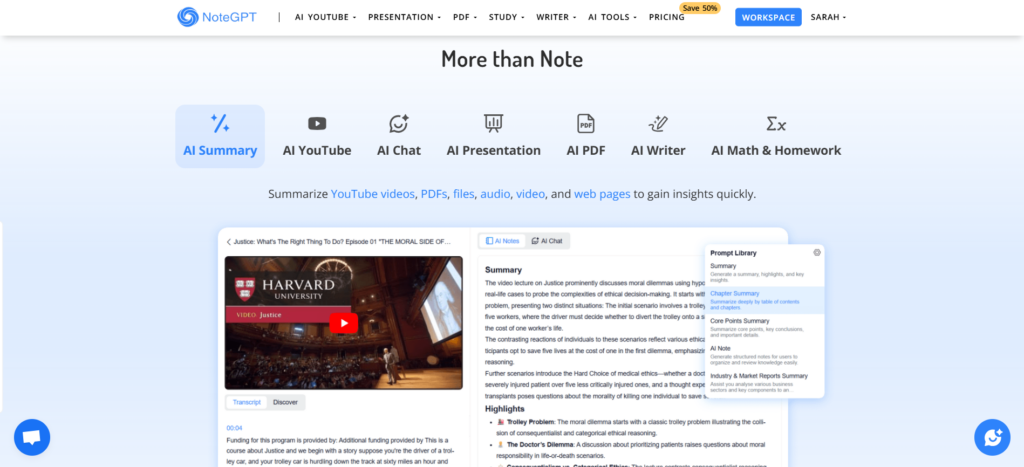Open the AI assistant floating button

pyautogui.click(x=992, y=437)
